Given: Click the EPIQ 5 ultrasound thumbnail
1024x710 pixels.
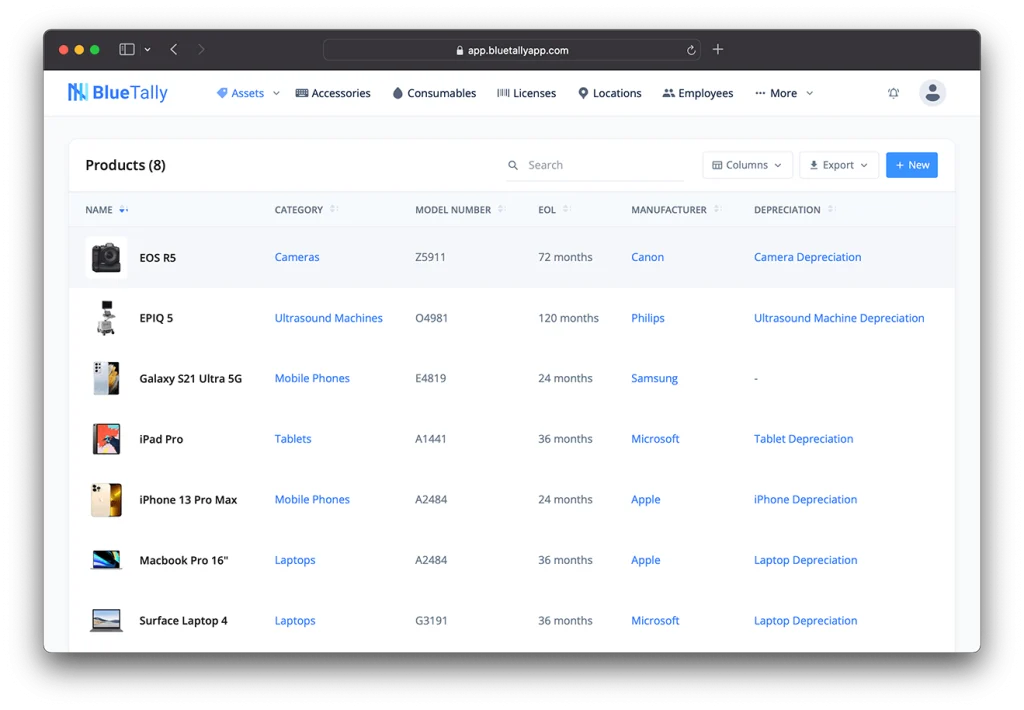Looking at the screenshot, I should coord(106,318).
